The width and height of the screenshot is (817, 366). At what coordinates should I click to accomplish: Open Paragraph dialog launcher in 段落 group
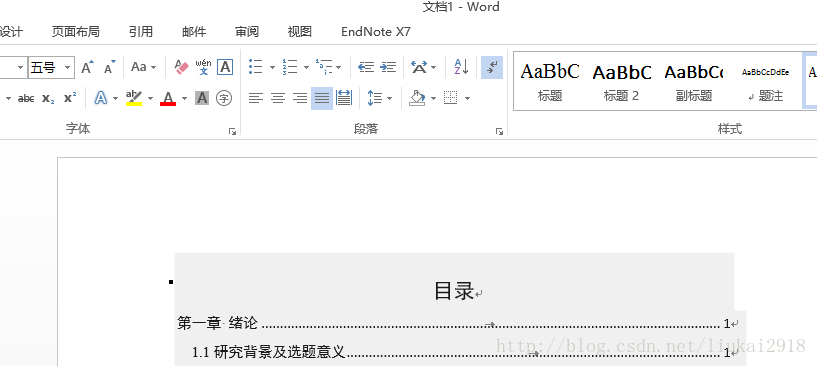pyautogui.click(x=499, y=132)
